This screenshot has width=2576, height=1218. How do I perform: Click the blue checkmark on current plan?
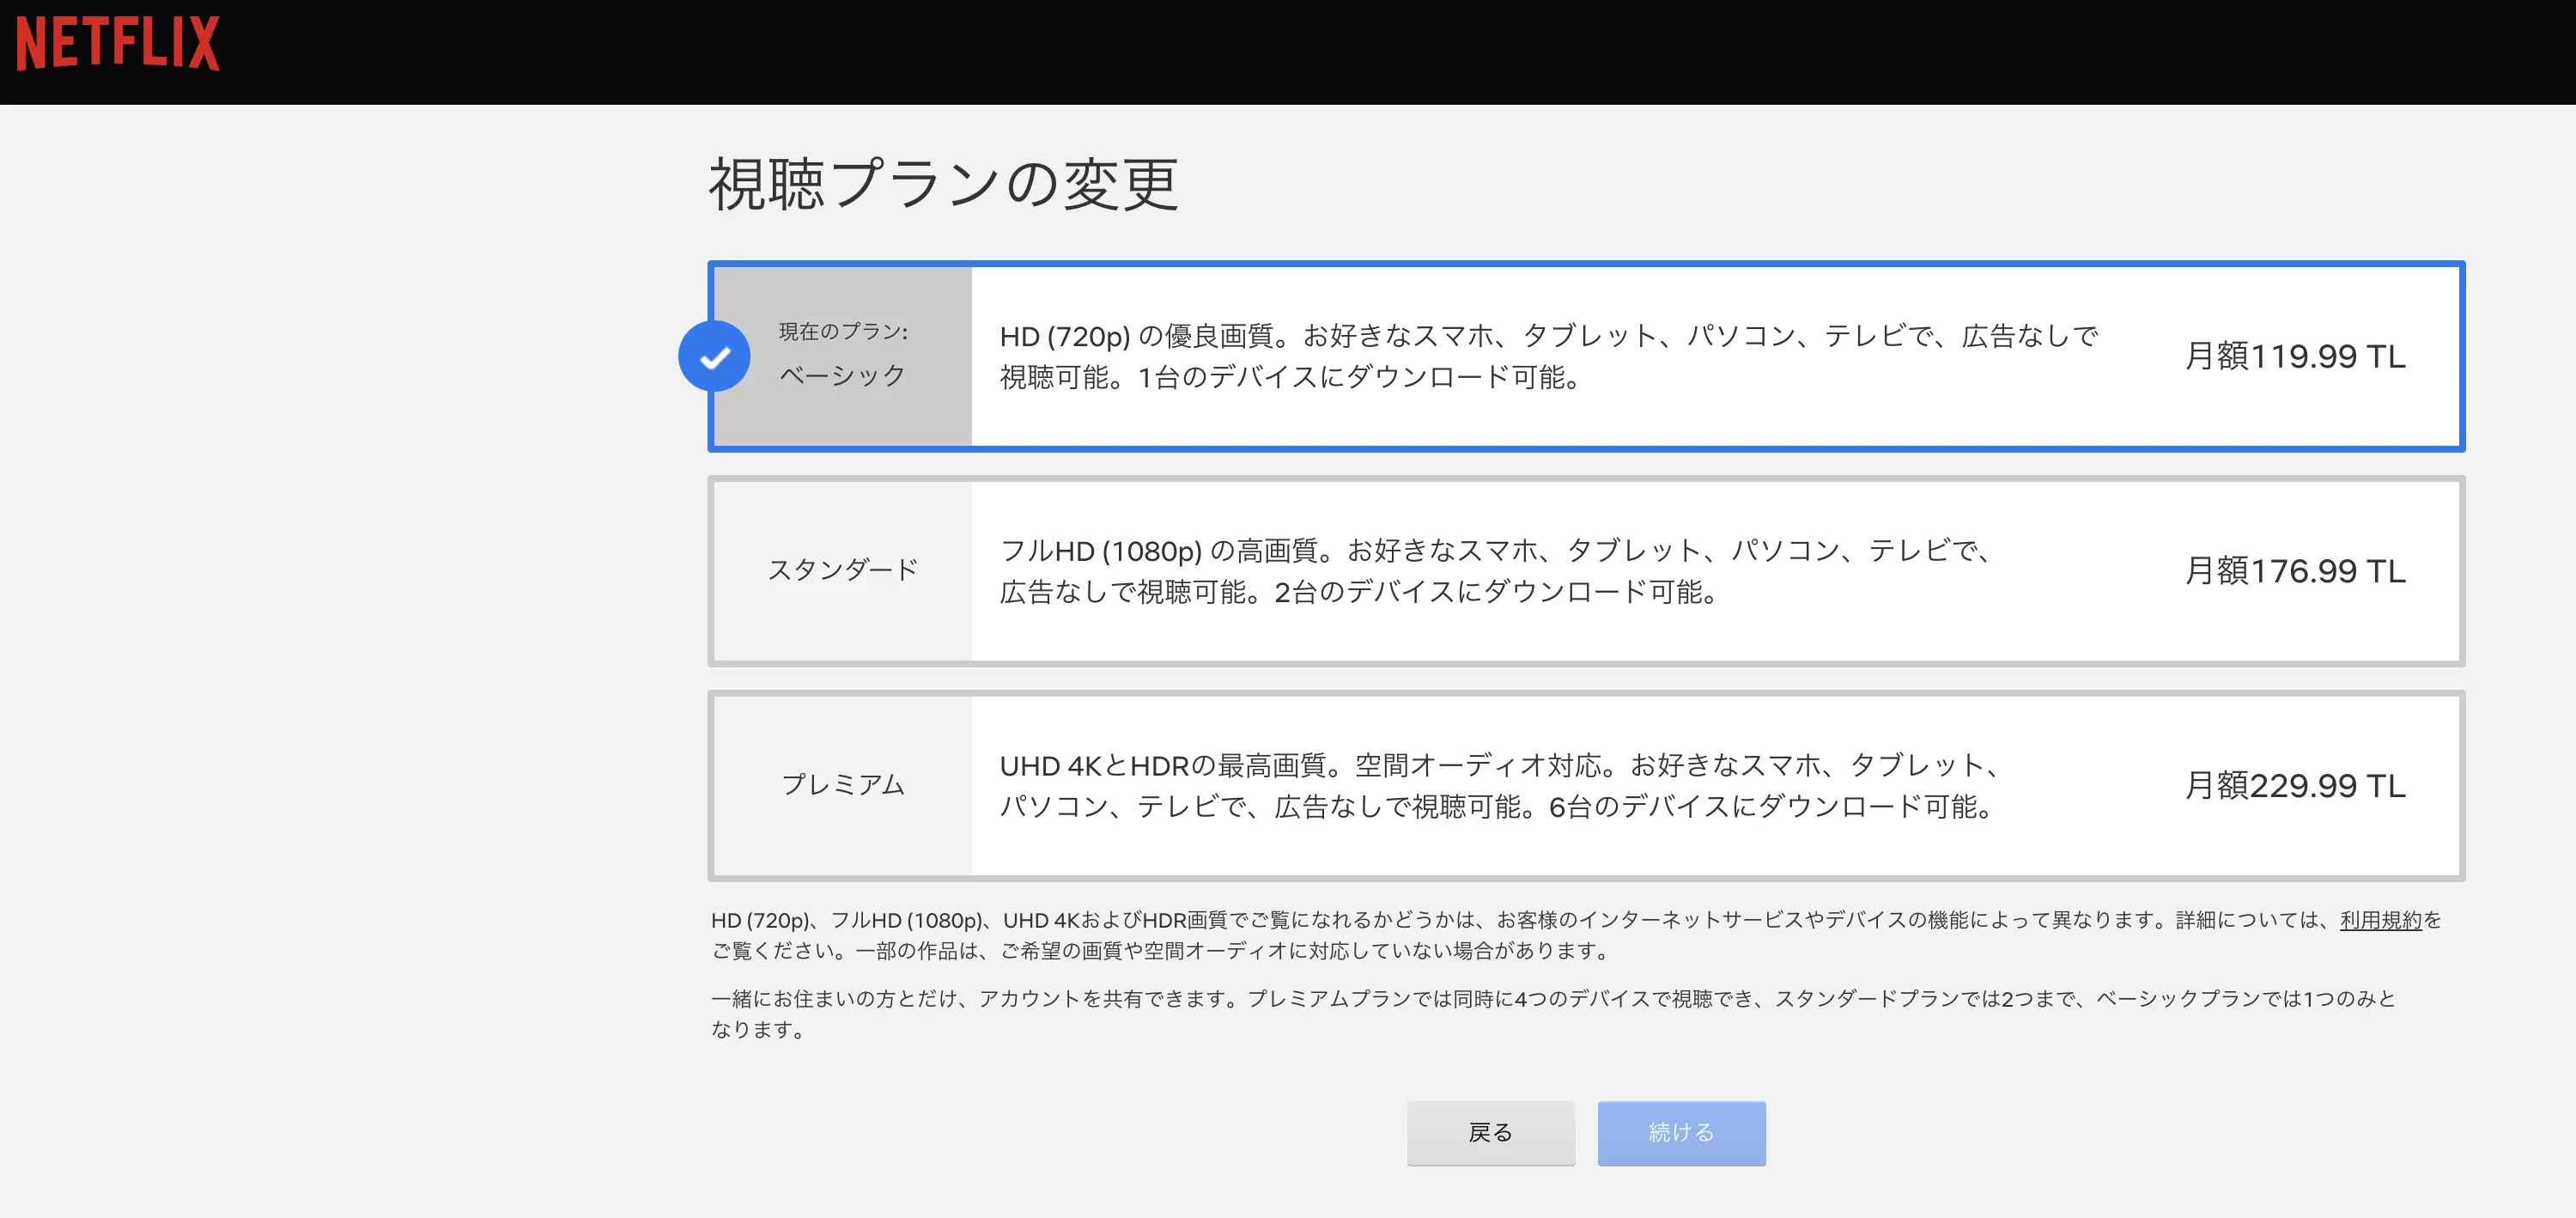point(714,357)
